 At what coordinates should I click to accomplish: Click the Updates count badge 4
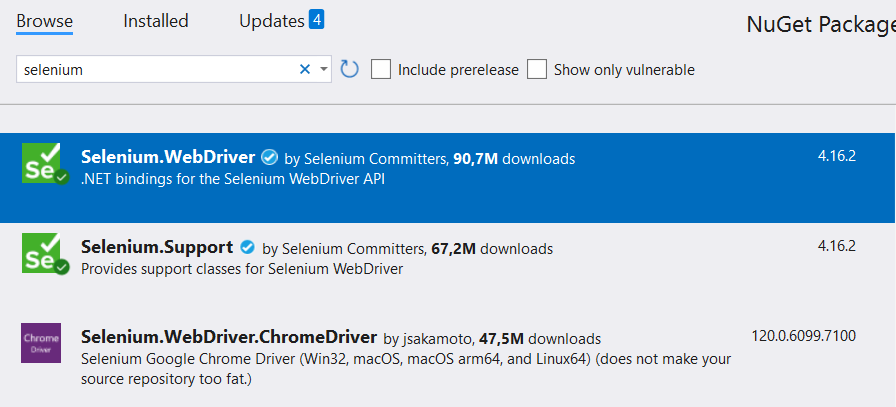coord(317,19)
